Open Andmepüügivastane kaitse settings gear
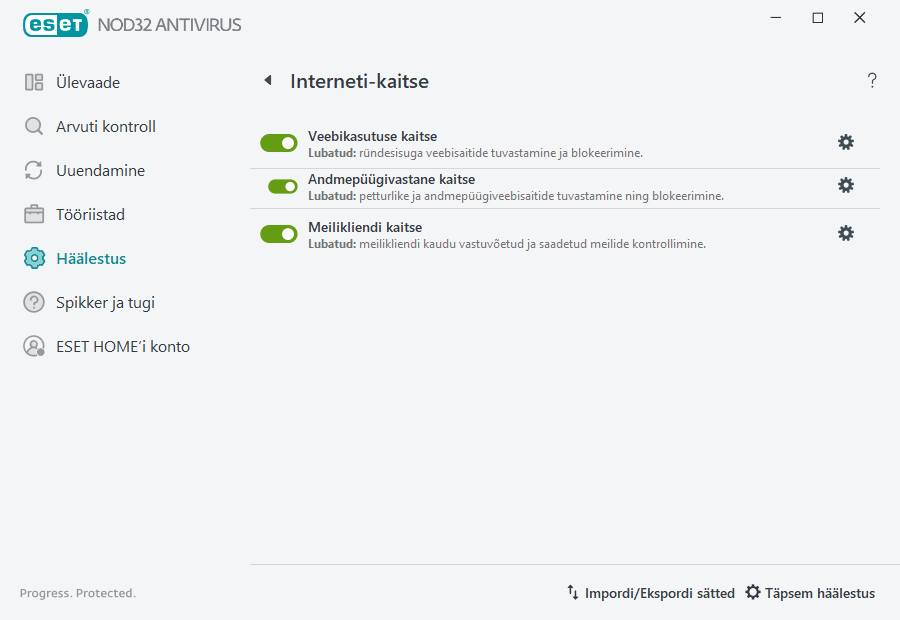The width and height of the screenshot is (900, 620). pos(846,185)
